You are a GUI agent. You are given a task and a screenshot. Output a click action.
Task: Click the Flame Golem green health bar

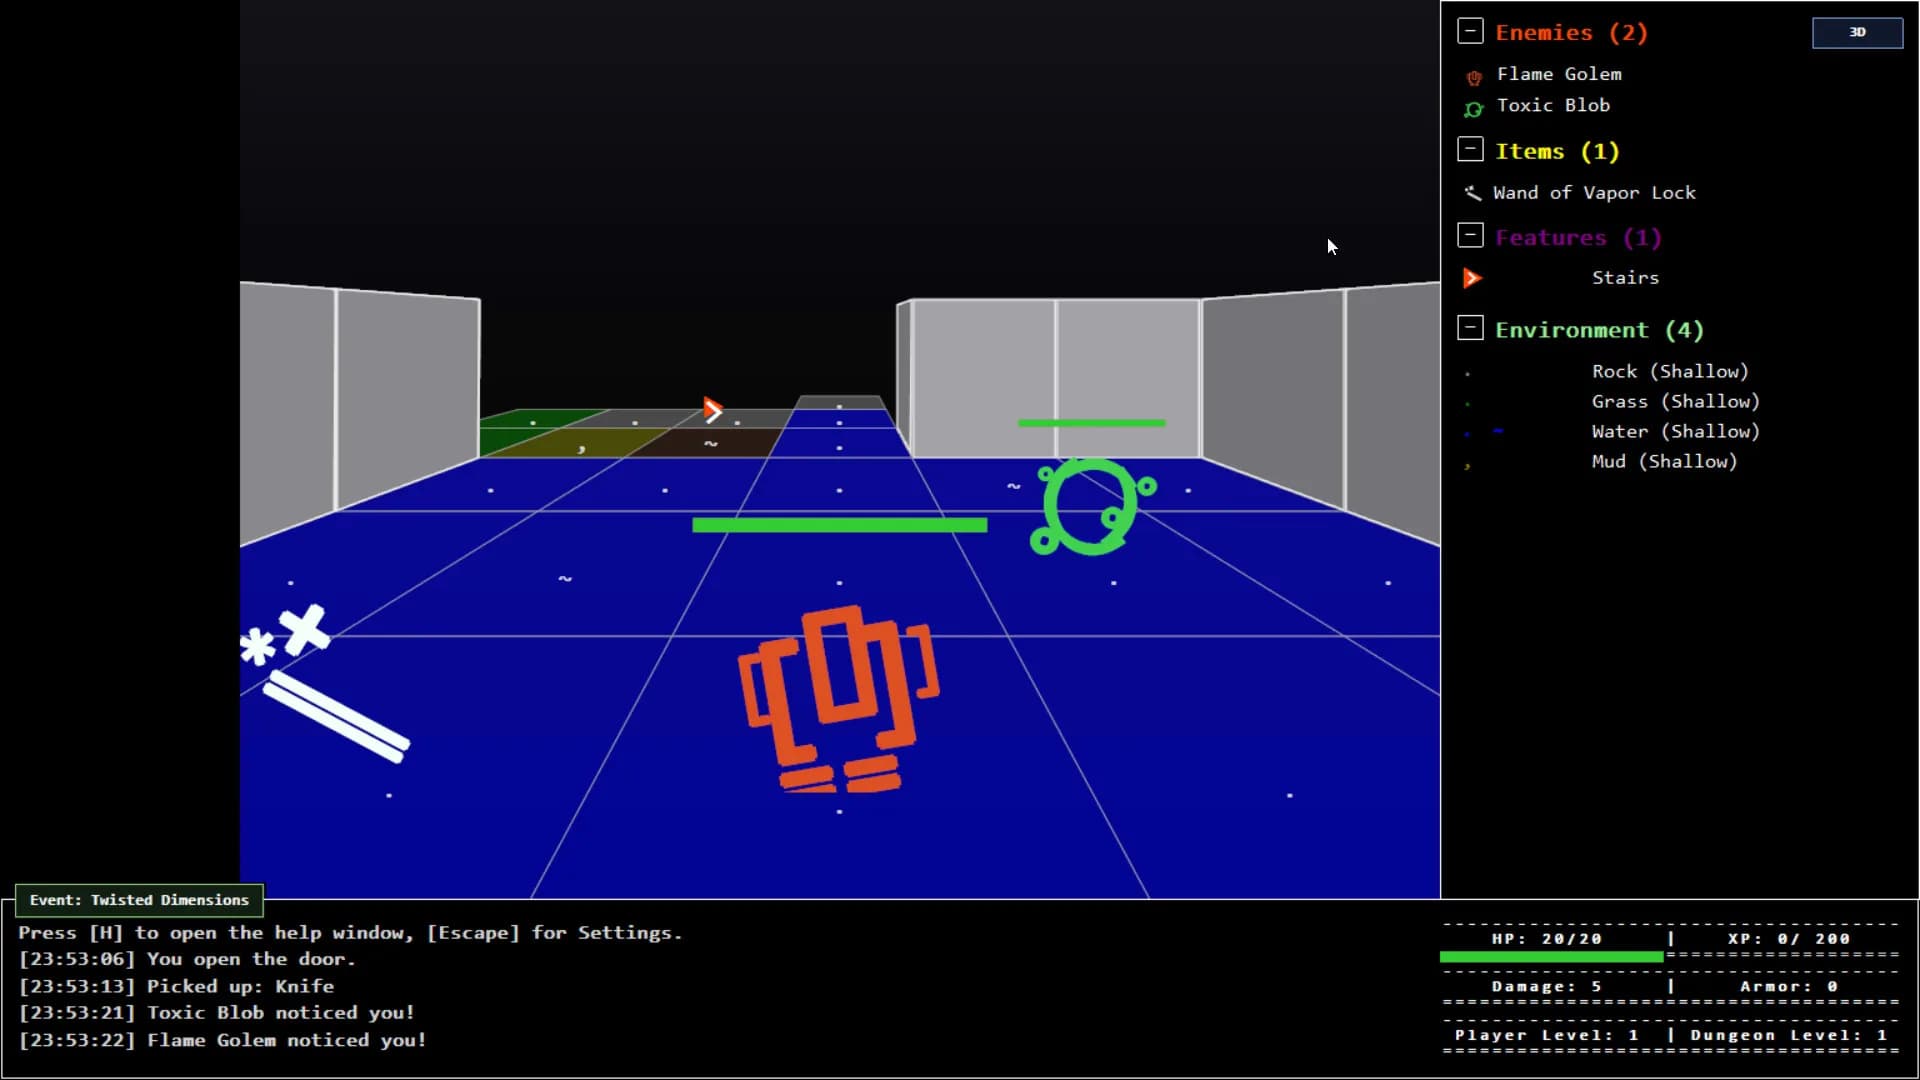tap(839, 525)
